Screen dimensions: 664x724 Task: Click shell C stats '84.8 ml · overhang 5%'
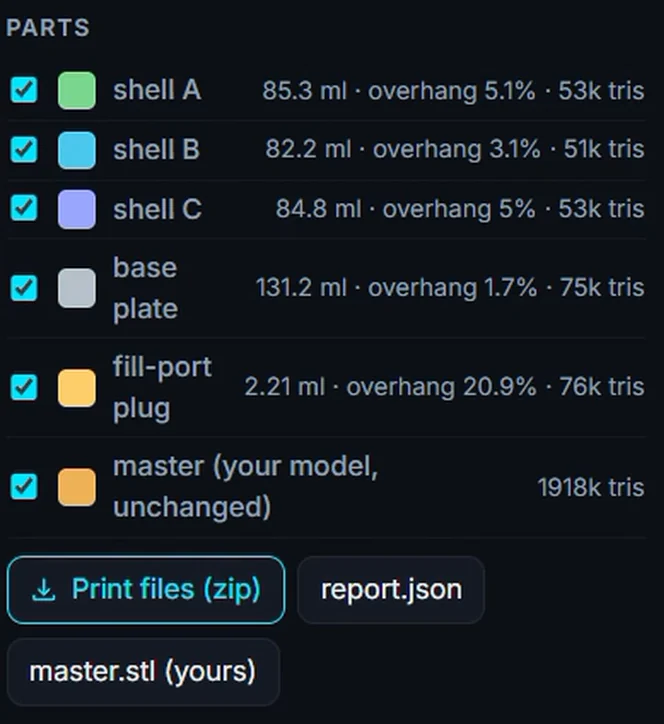pyautogui.click(x=405, y=209)
